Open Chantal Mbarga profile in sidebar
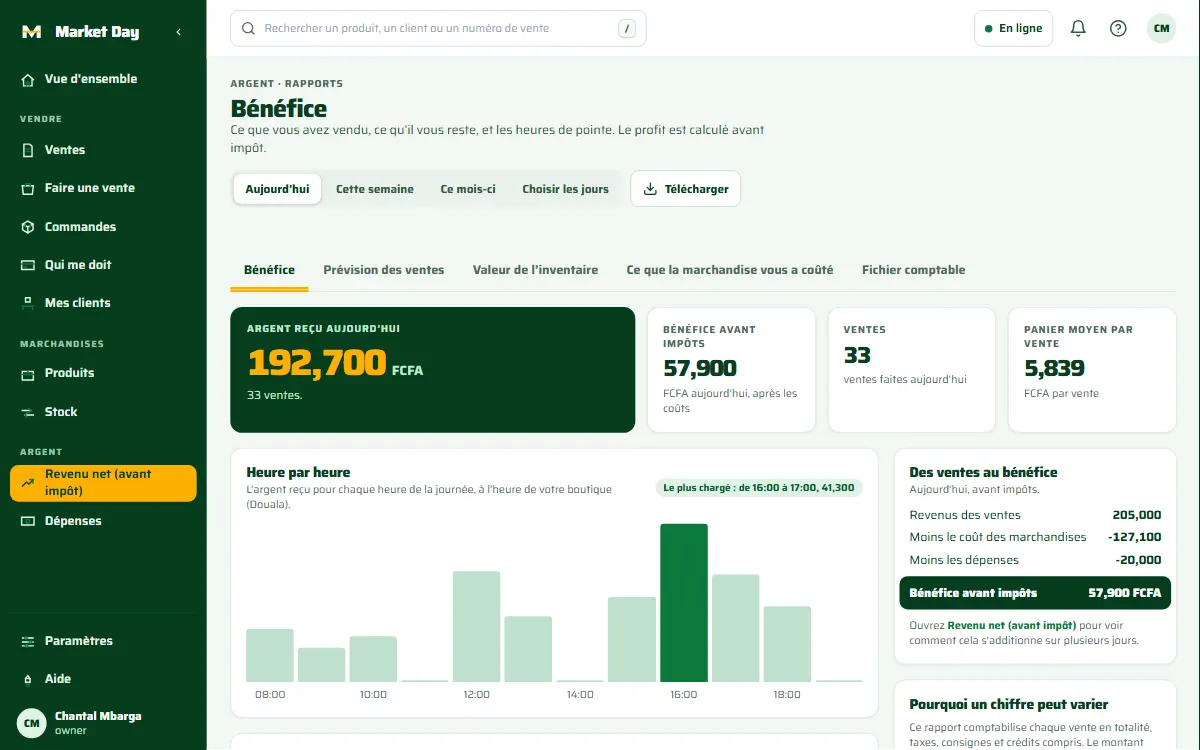 click(x=103, y=722)
